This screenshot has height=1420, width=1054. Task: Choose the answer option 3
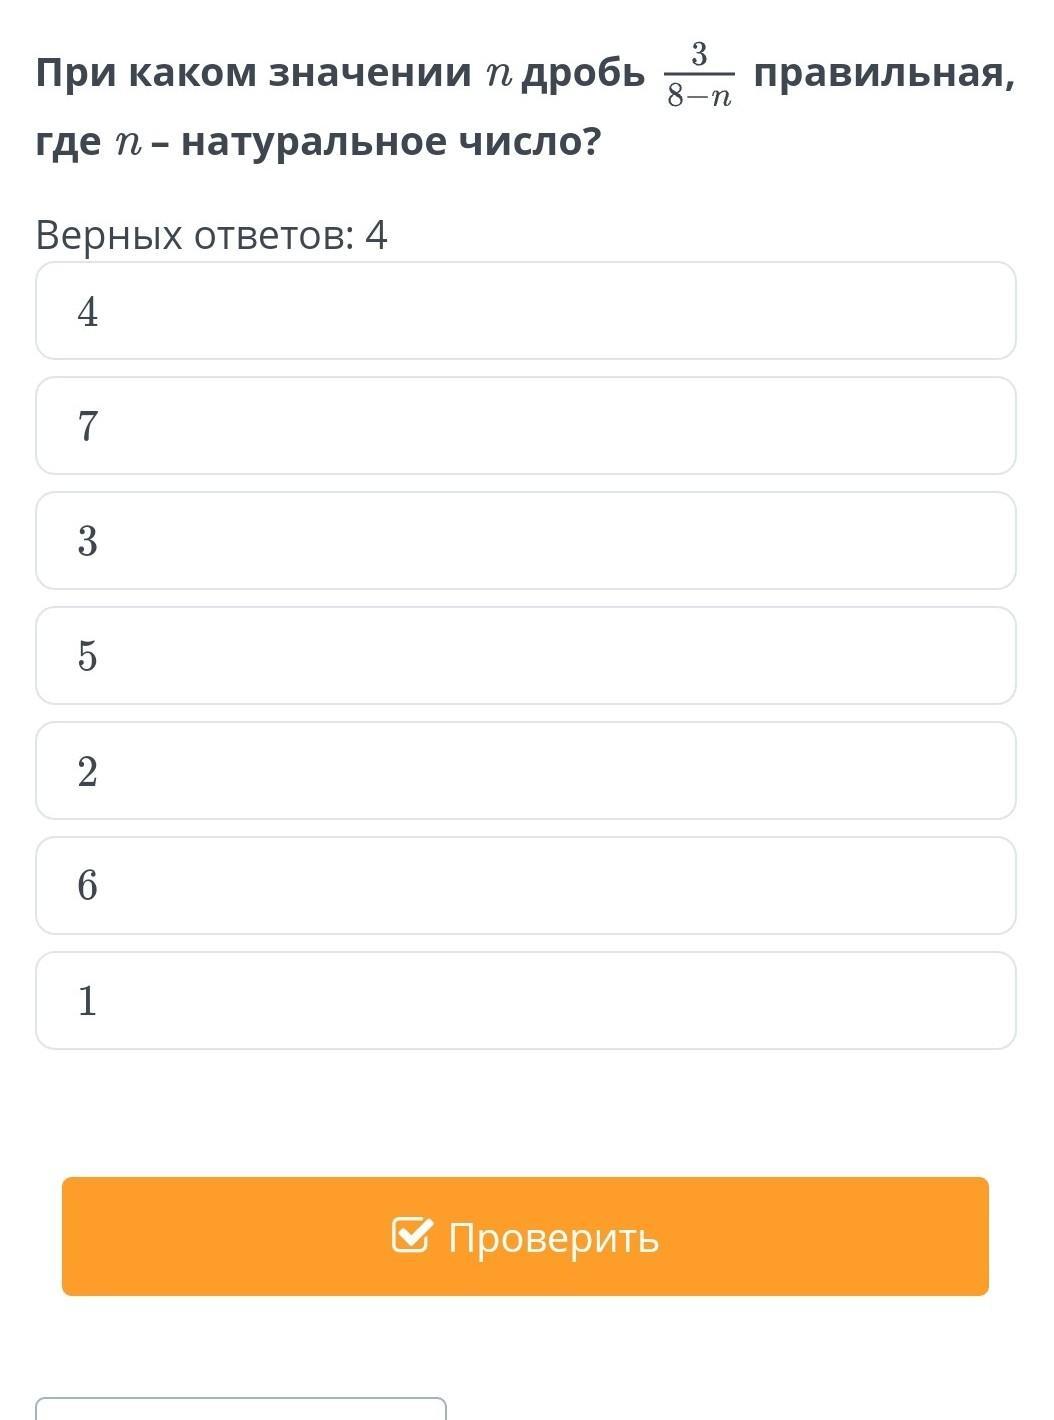(525, 541)
